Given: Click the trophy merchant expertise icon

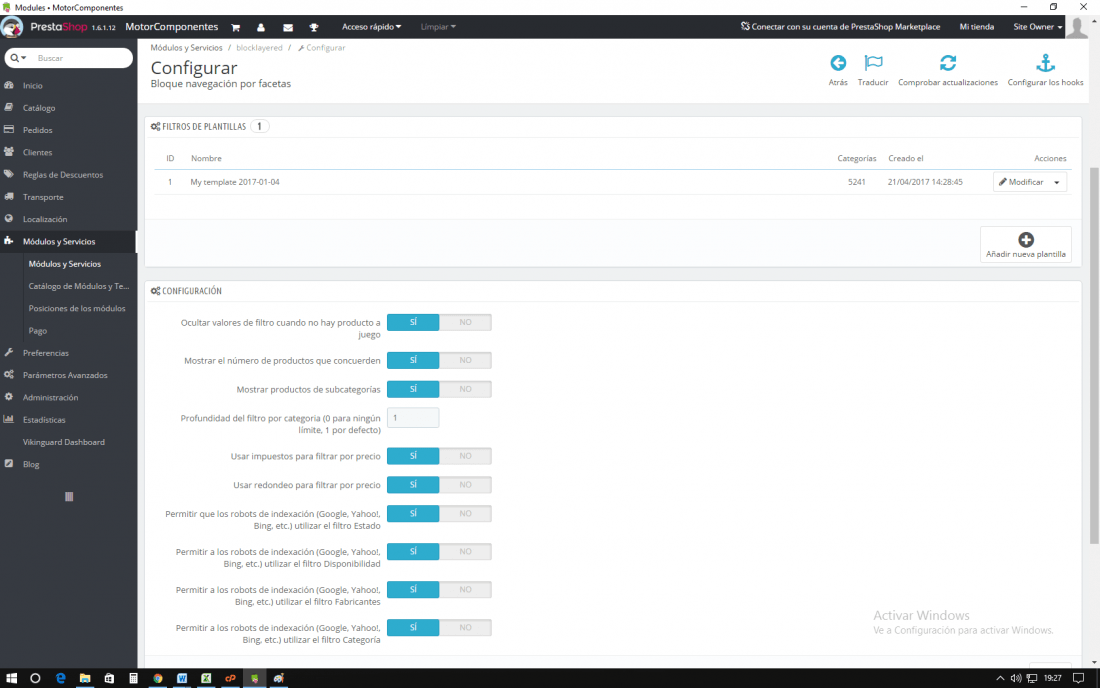Looking at the screenshot, I should tap(314, 27).
